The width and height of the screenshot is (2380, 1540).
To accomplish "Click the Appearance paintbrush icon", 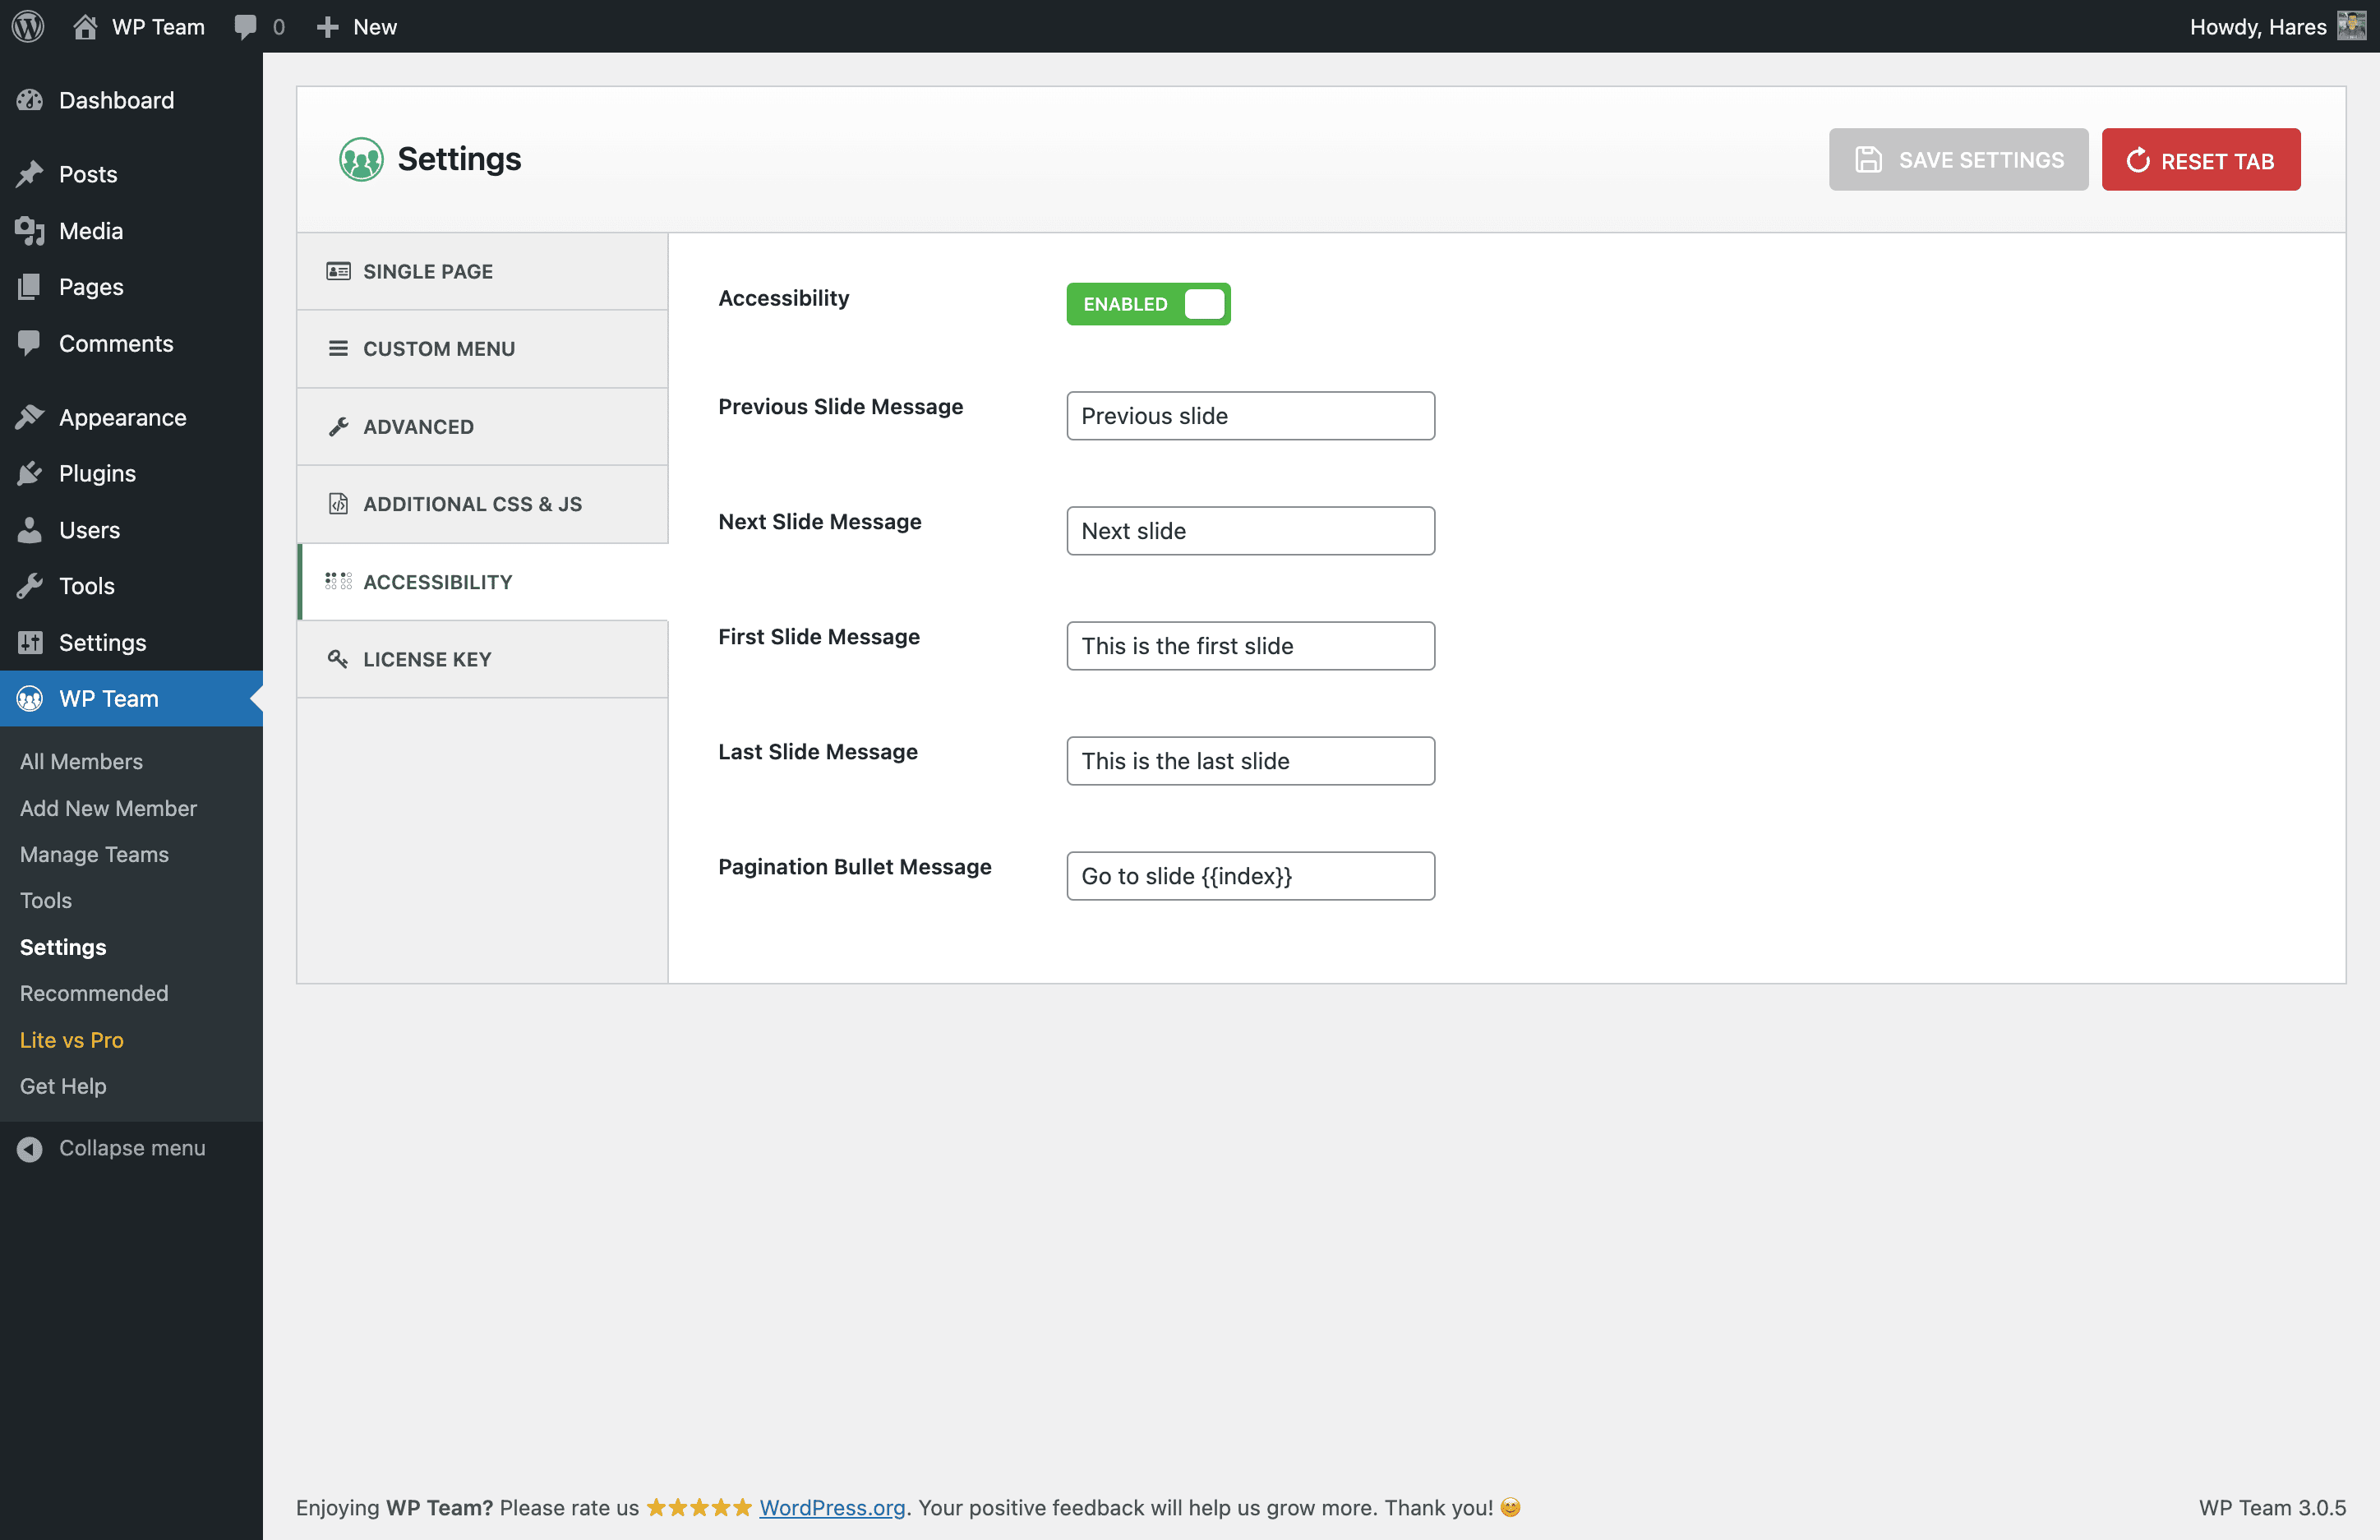I will 30,417.
